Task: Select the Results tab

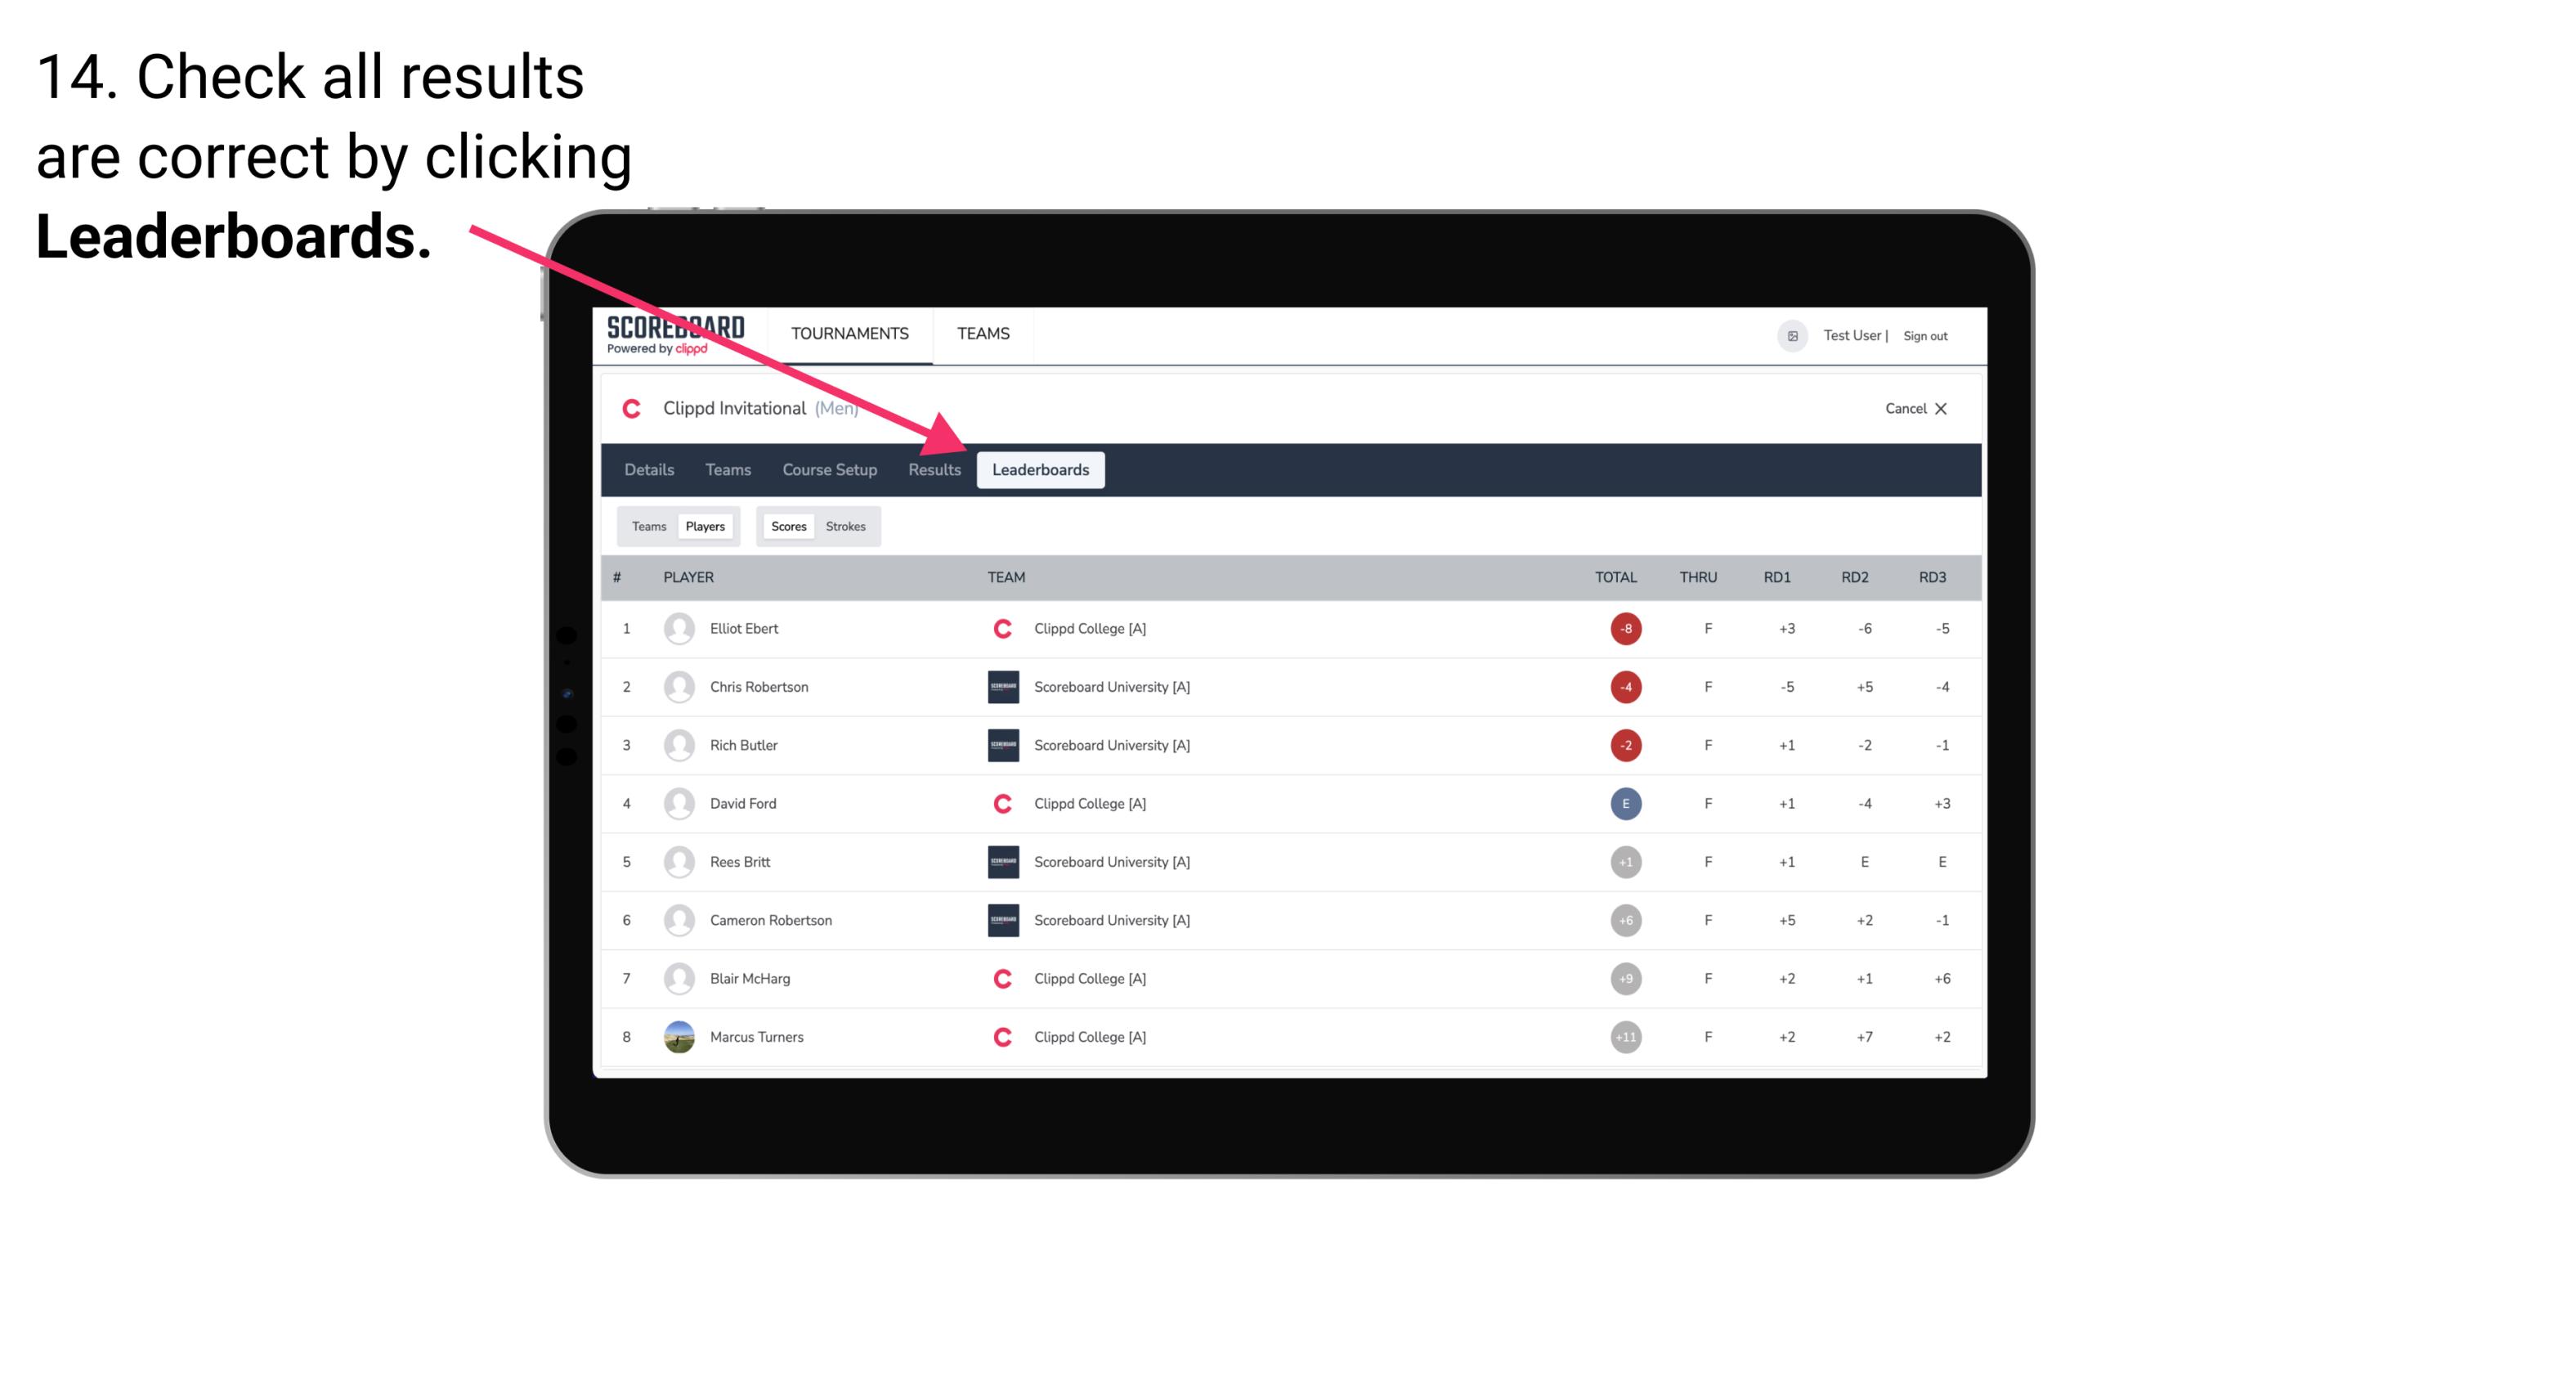Action: [x=933, y=469]
